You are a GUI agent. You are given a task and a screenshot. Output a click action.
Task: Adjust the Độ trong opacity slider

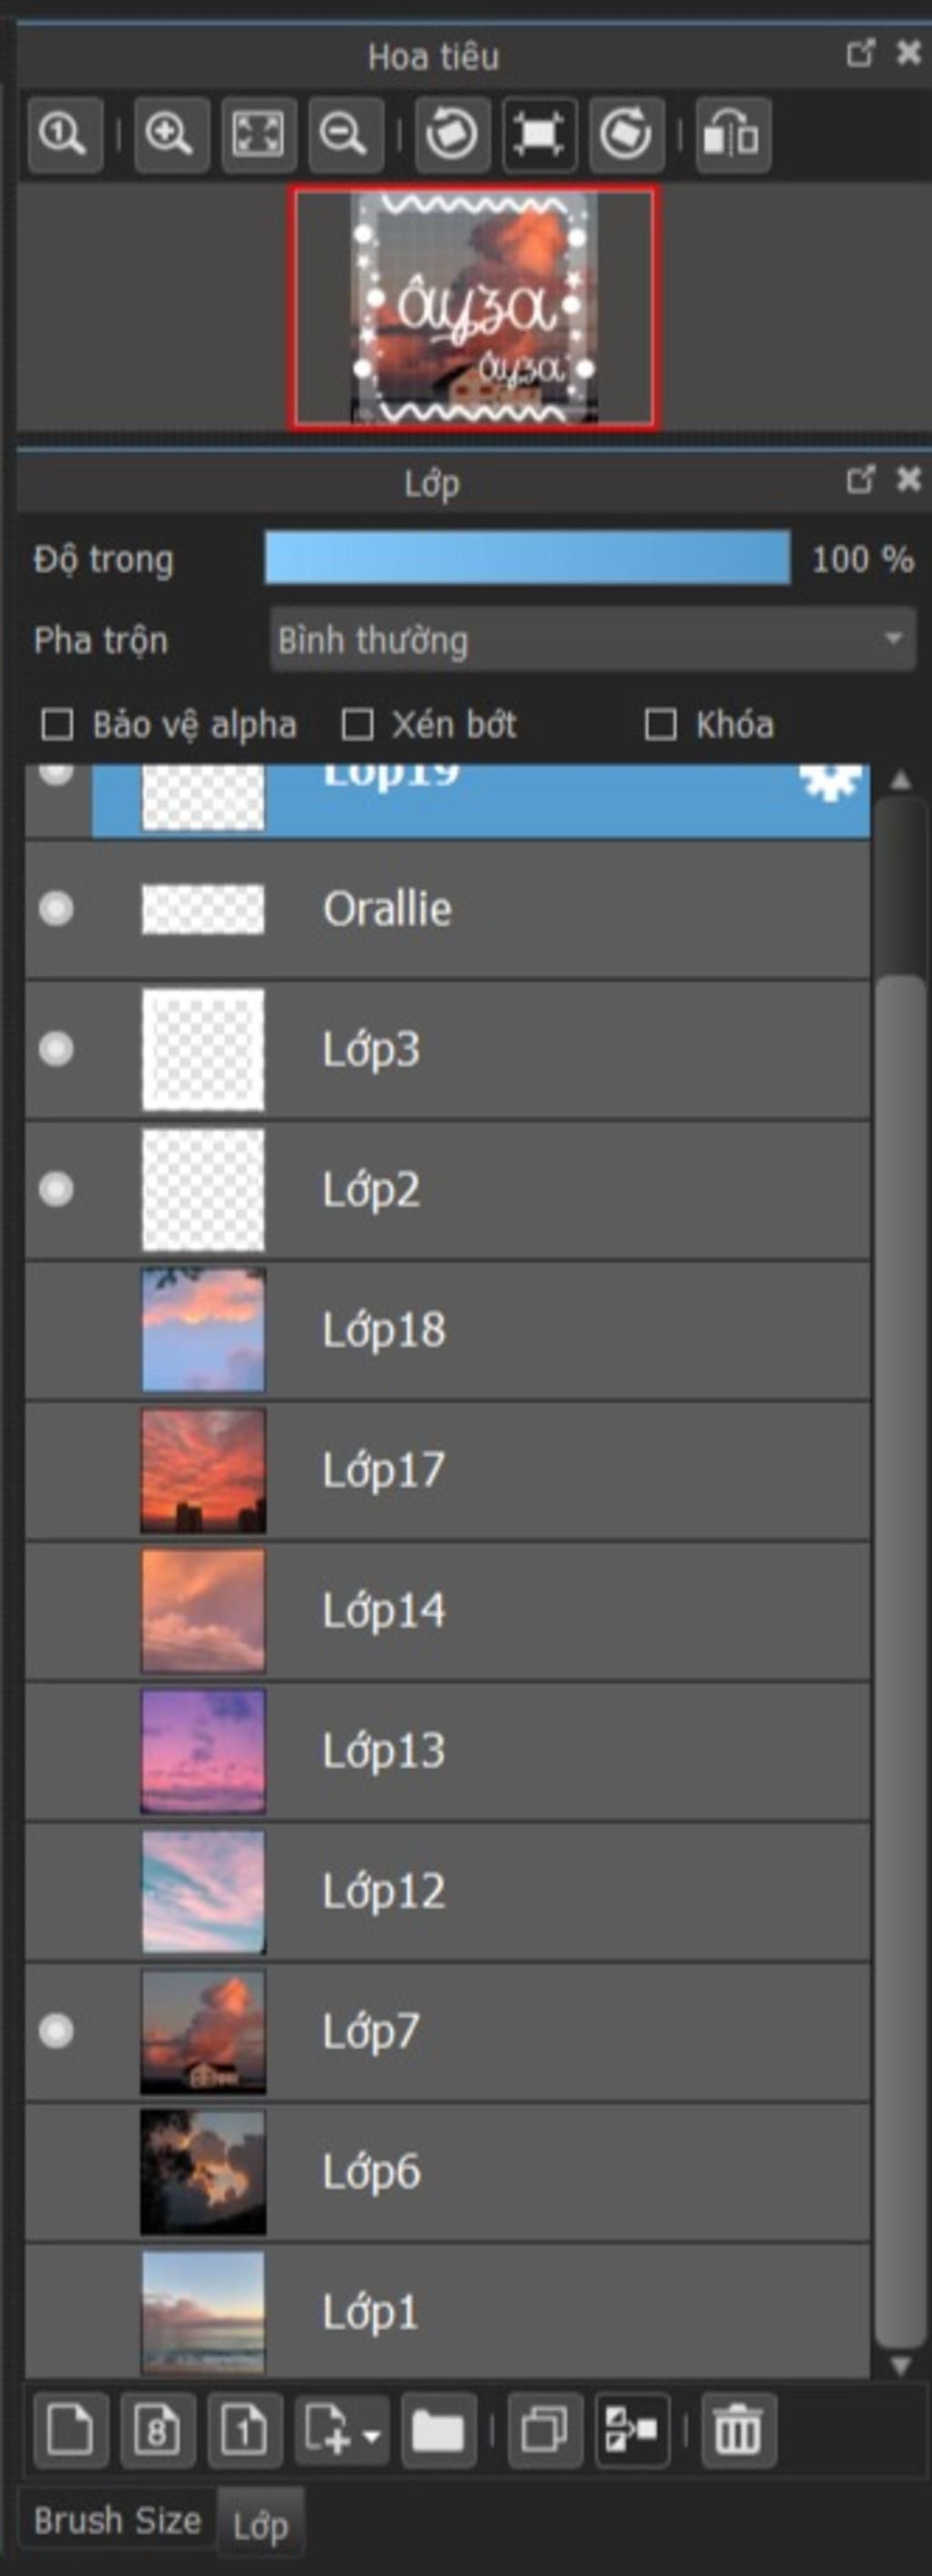tap(527, 558)
